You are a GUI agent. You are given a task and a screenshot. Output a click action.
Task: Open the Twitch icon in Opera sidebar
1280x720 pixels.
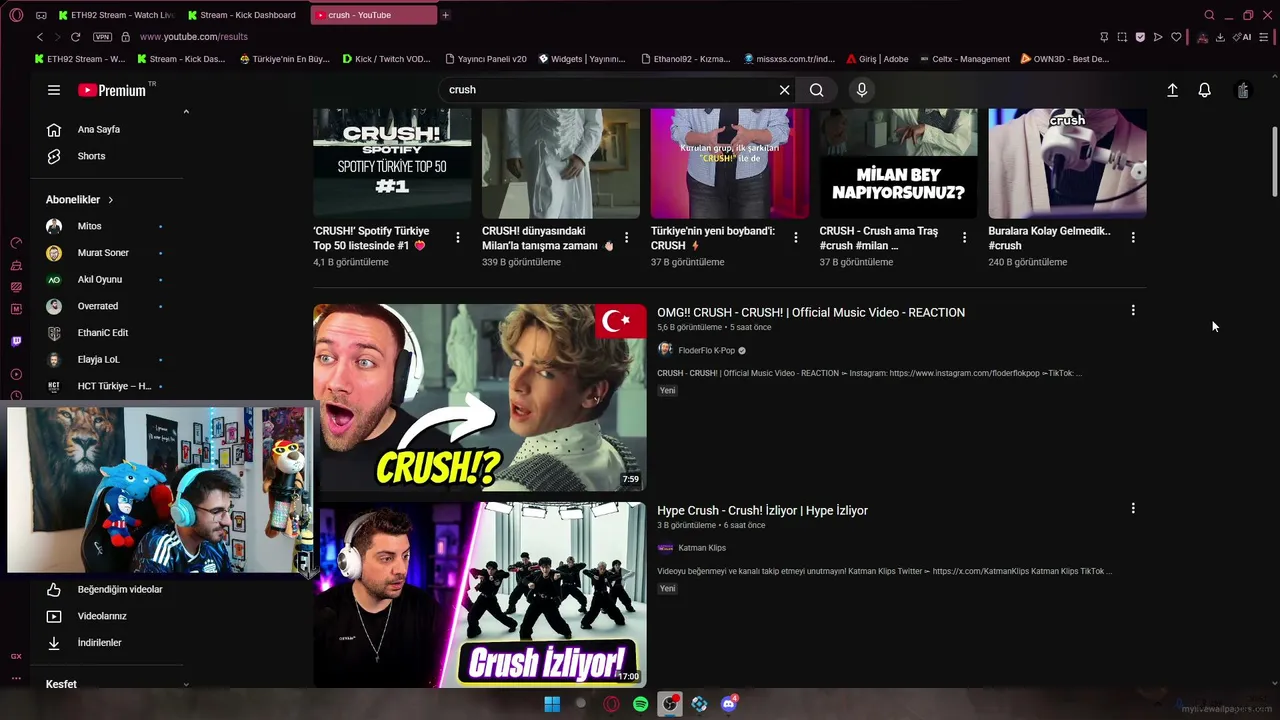(16, 341)
